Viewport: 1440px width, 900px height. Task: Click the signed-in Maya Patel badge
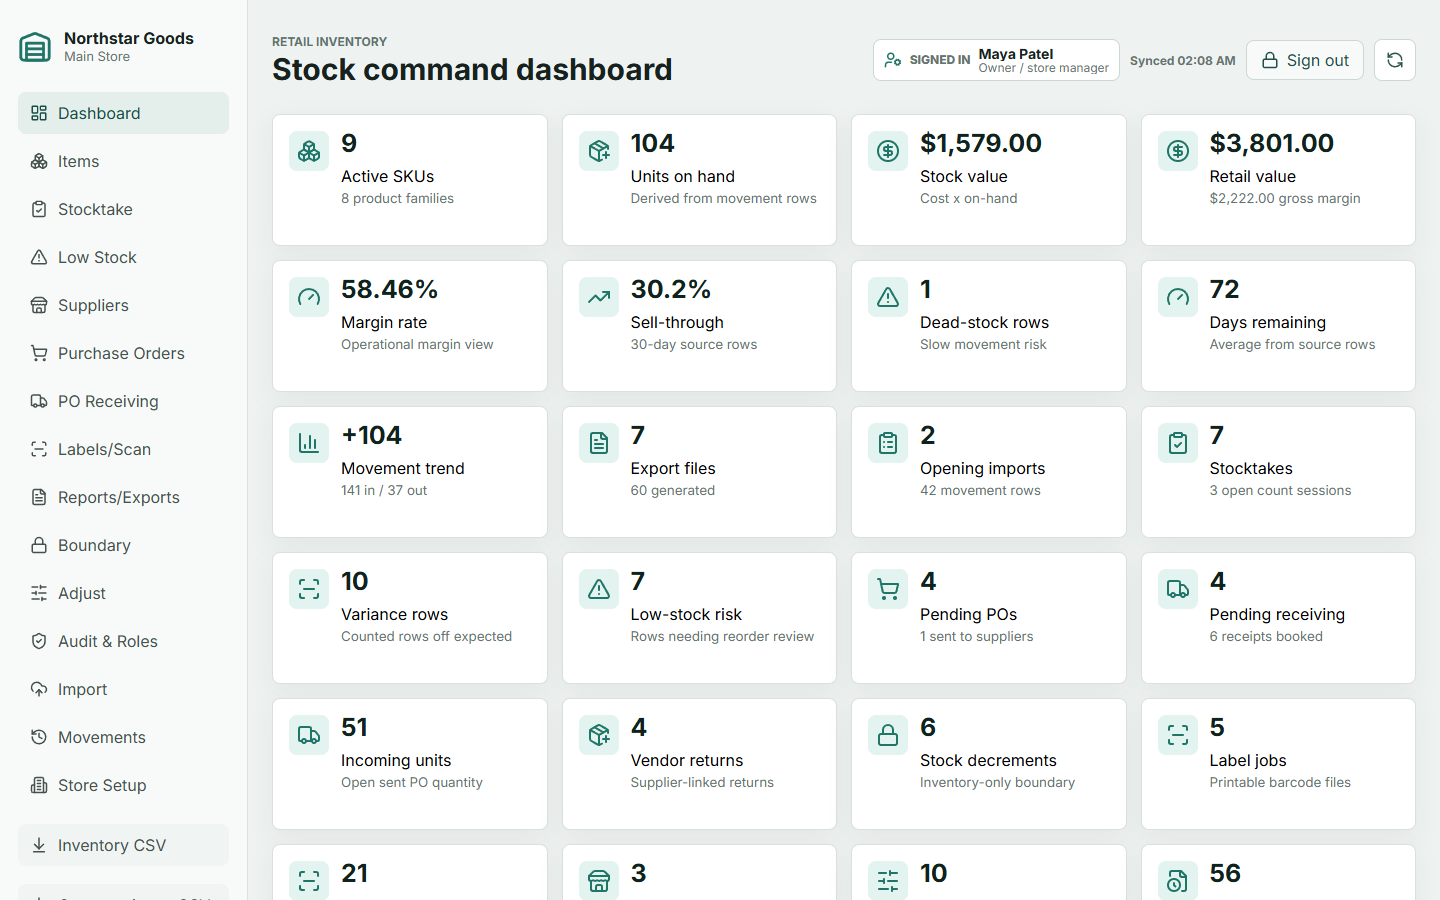click(996, 60)
